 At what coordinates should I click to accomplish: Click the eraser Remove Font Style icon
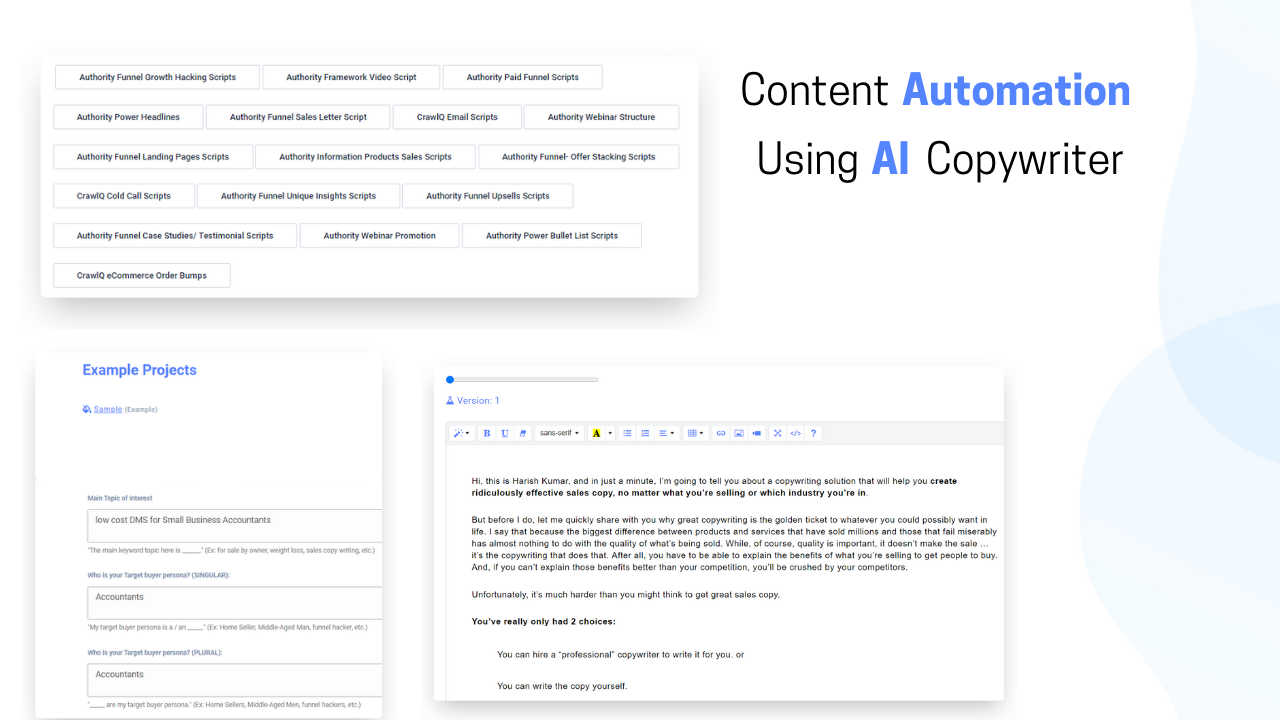[523, 433]
